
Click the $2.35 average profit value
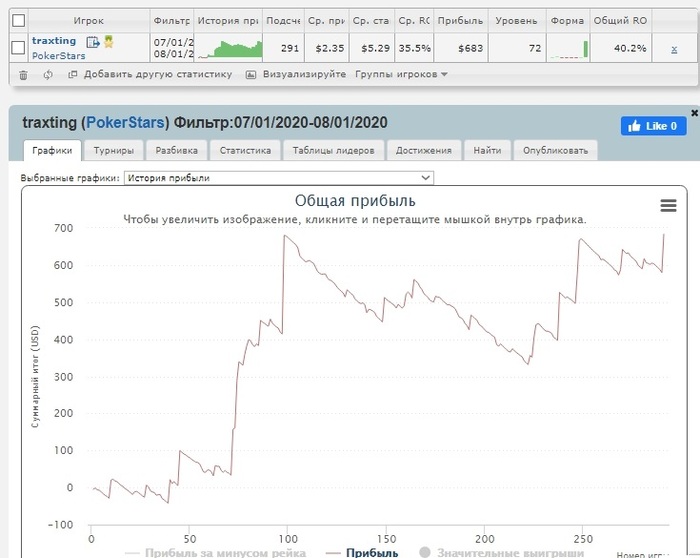[329, 48]
